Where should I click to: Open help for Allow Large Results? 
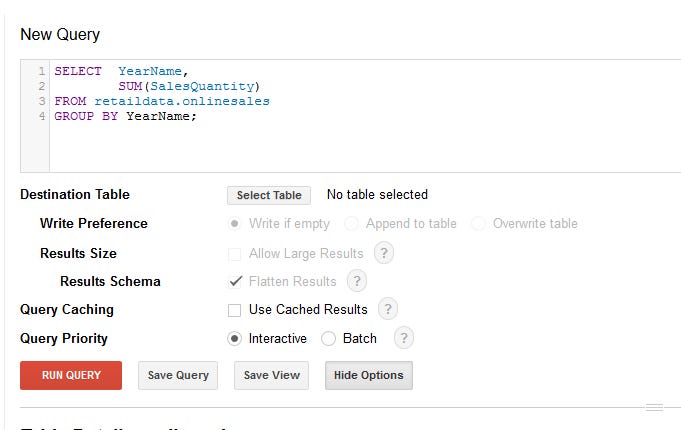384,253
